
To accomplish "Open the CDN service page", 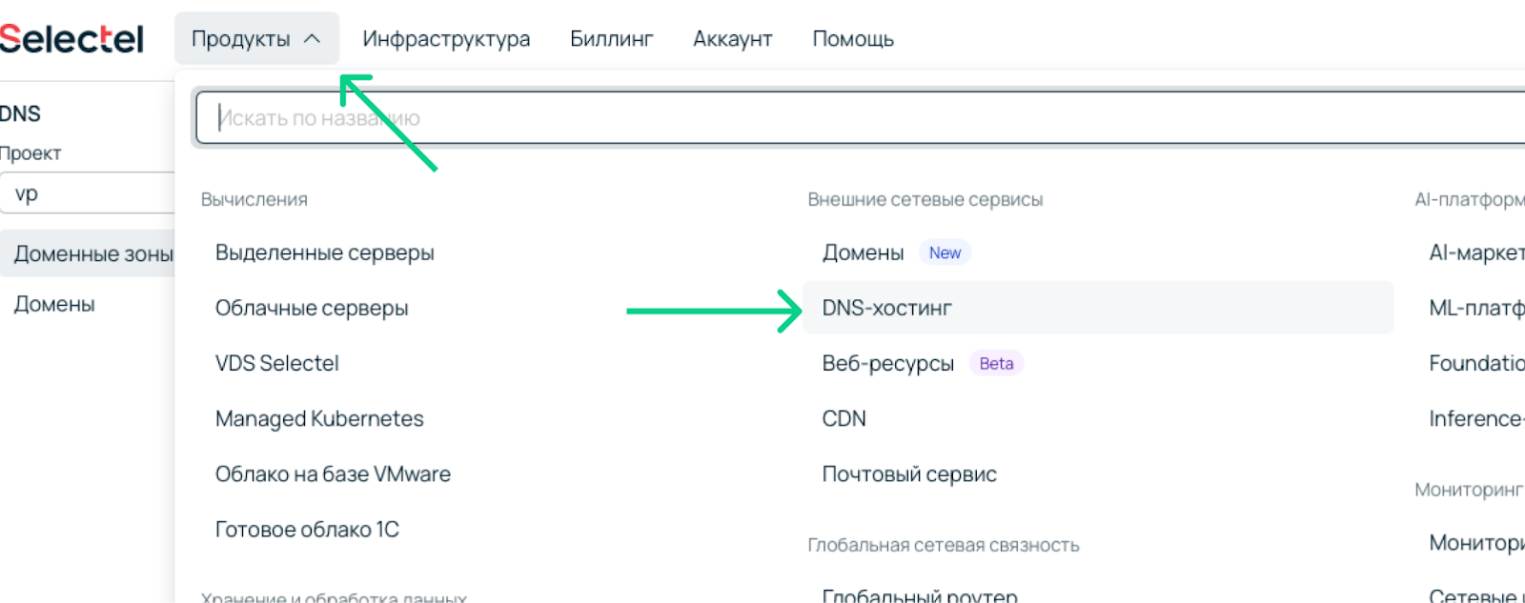I will point(845,418).
